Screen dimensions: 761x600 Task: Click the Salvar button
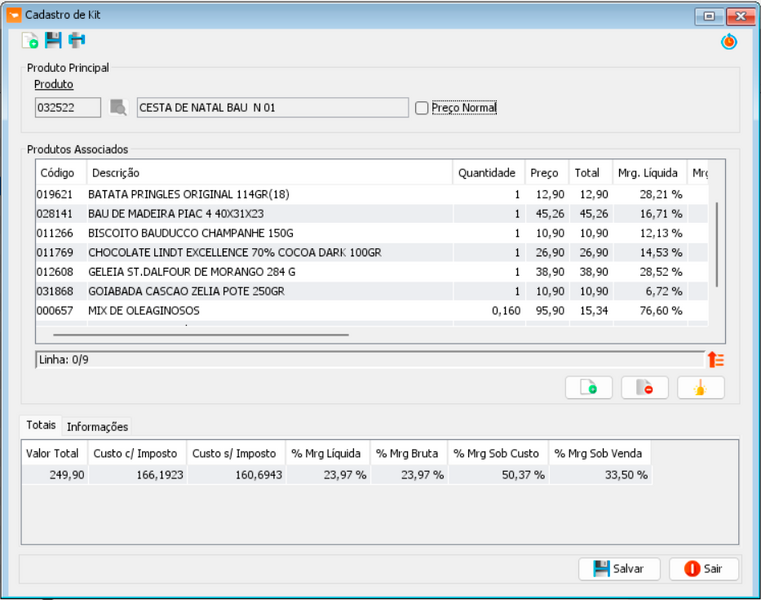619,569
